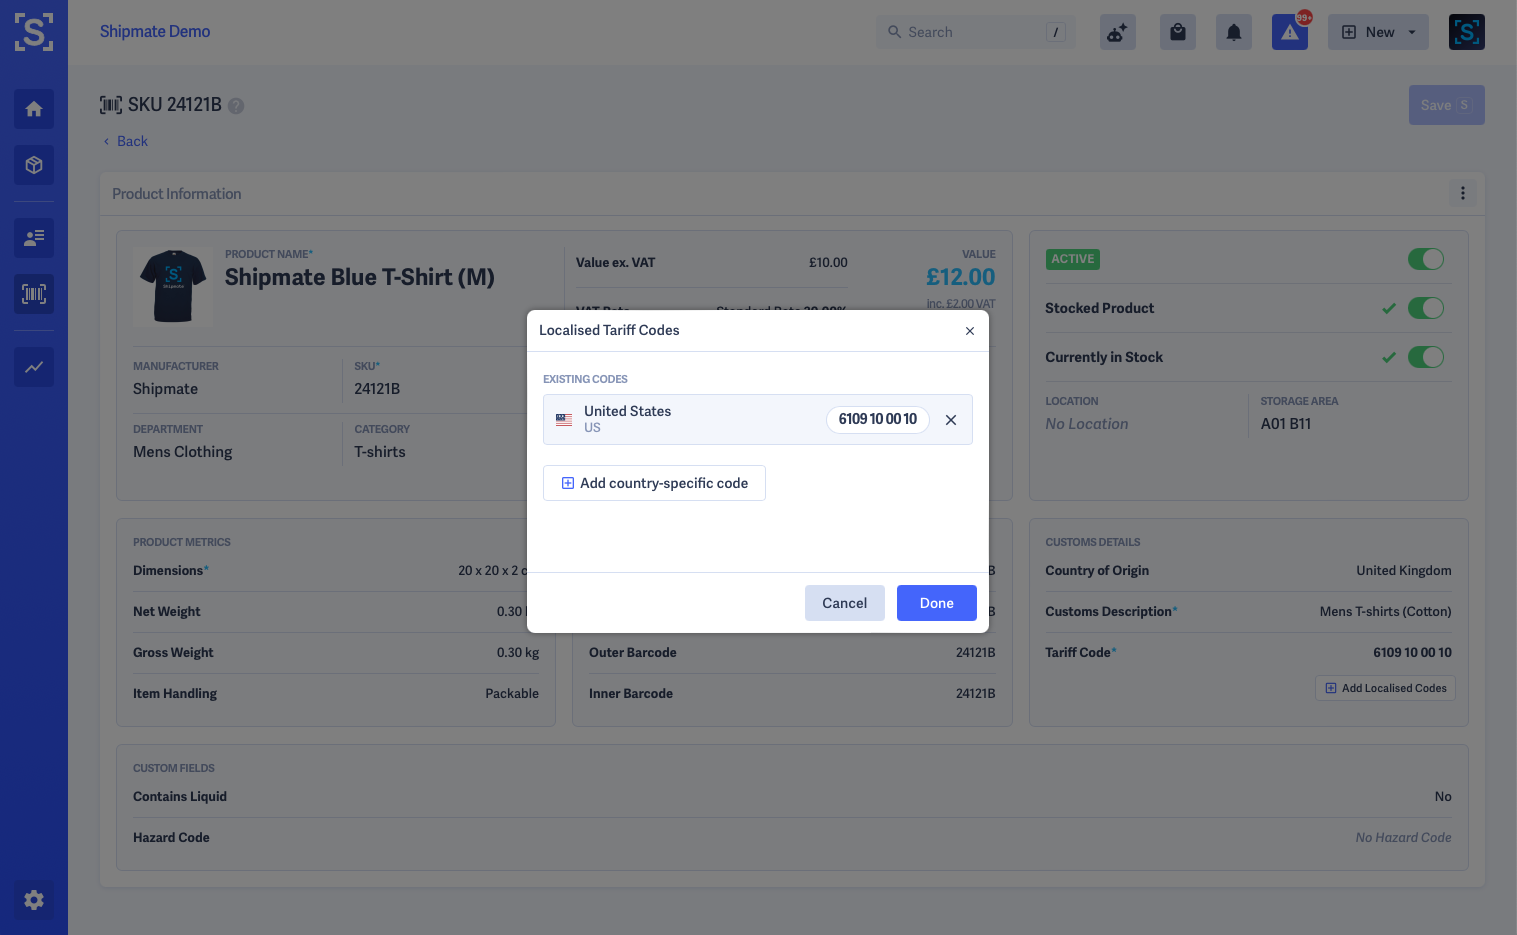Click the storage area A01 B11

[1286, 424]
